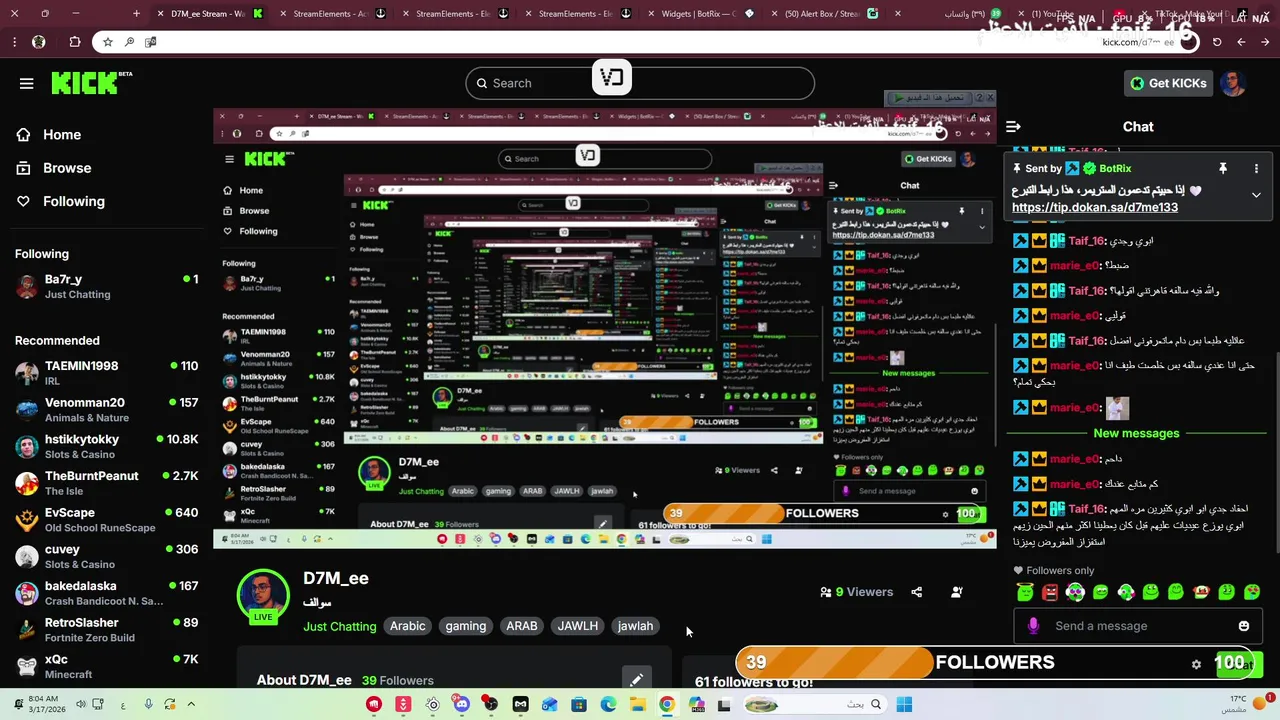1280x720 pixels.
Task: Open File Explorer from the taskbar
Action: click(x=637, y=704)
